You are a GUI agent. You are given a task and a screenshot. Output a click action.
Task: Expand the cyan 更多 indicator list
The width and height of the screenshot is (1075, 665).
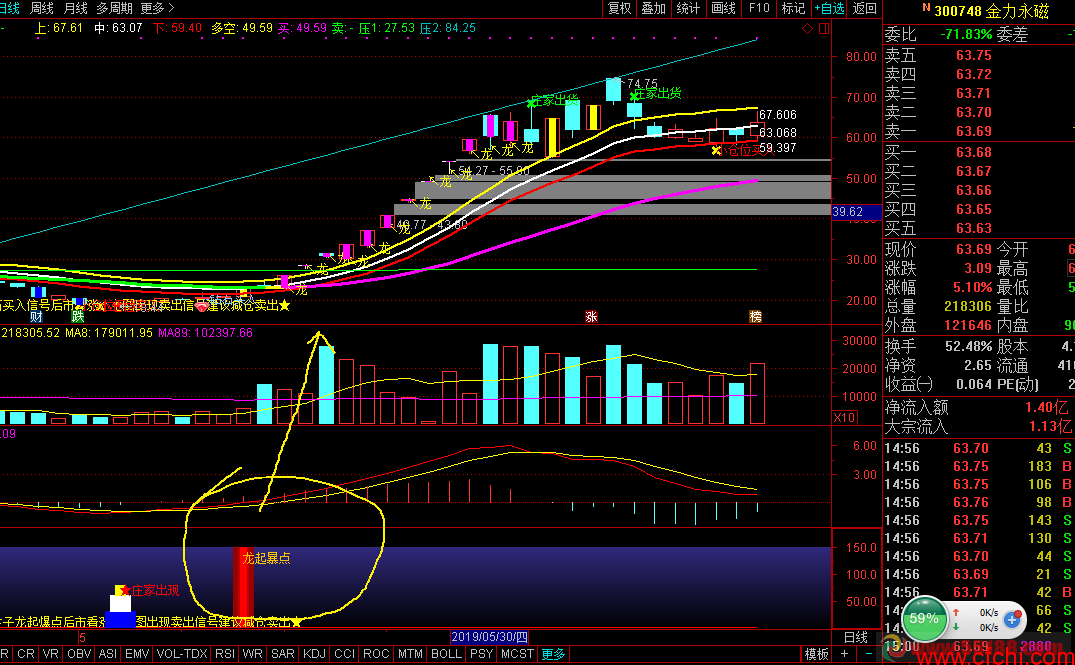point(553,654)
